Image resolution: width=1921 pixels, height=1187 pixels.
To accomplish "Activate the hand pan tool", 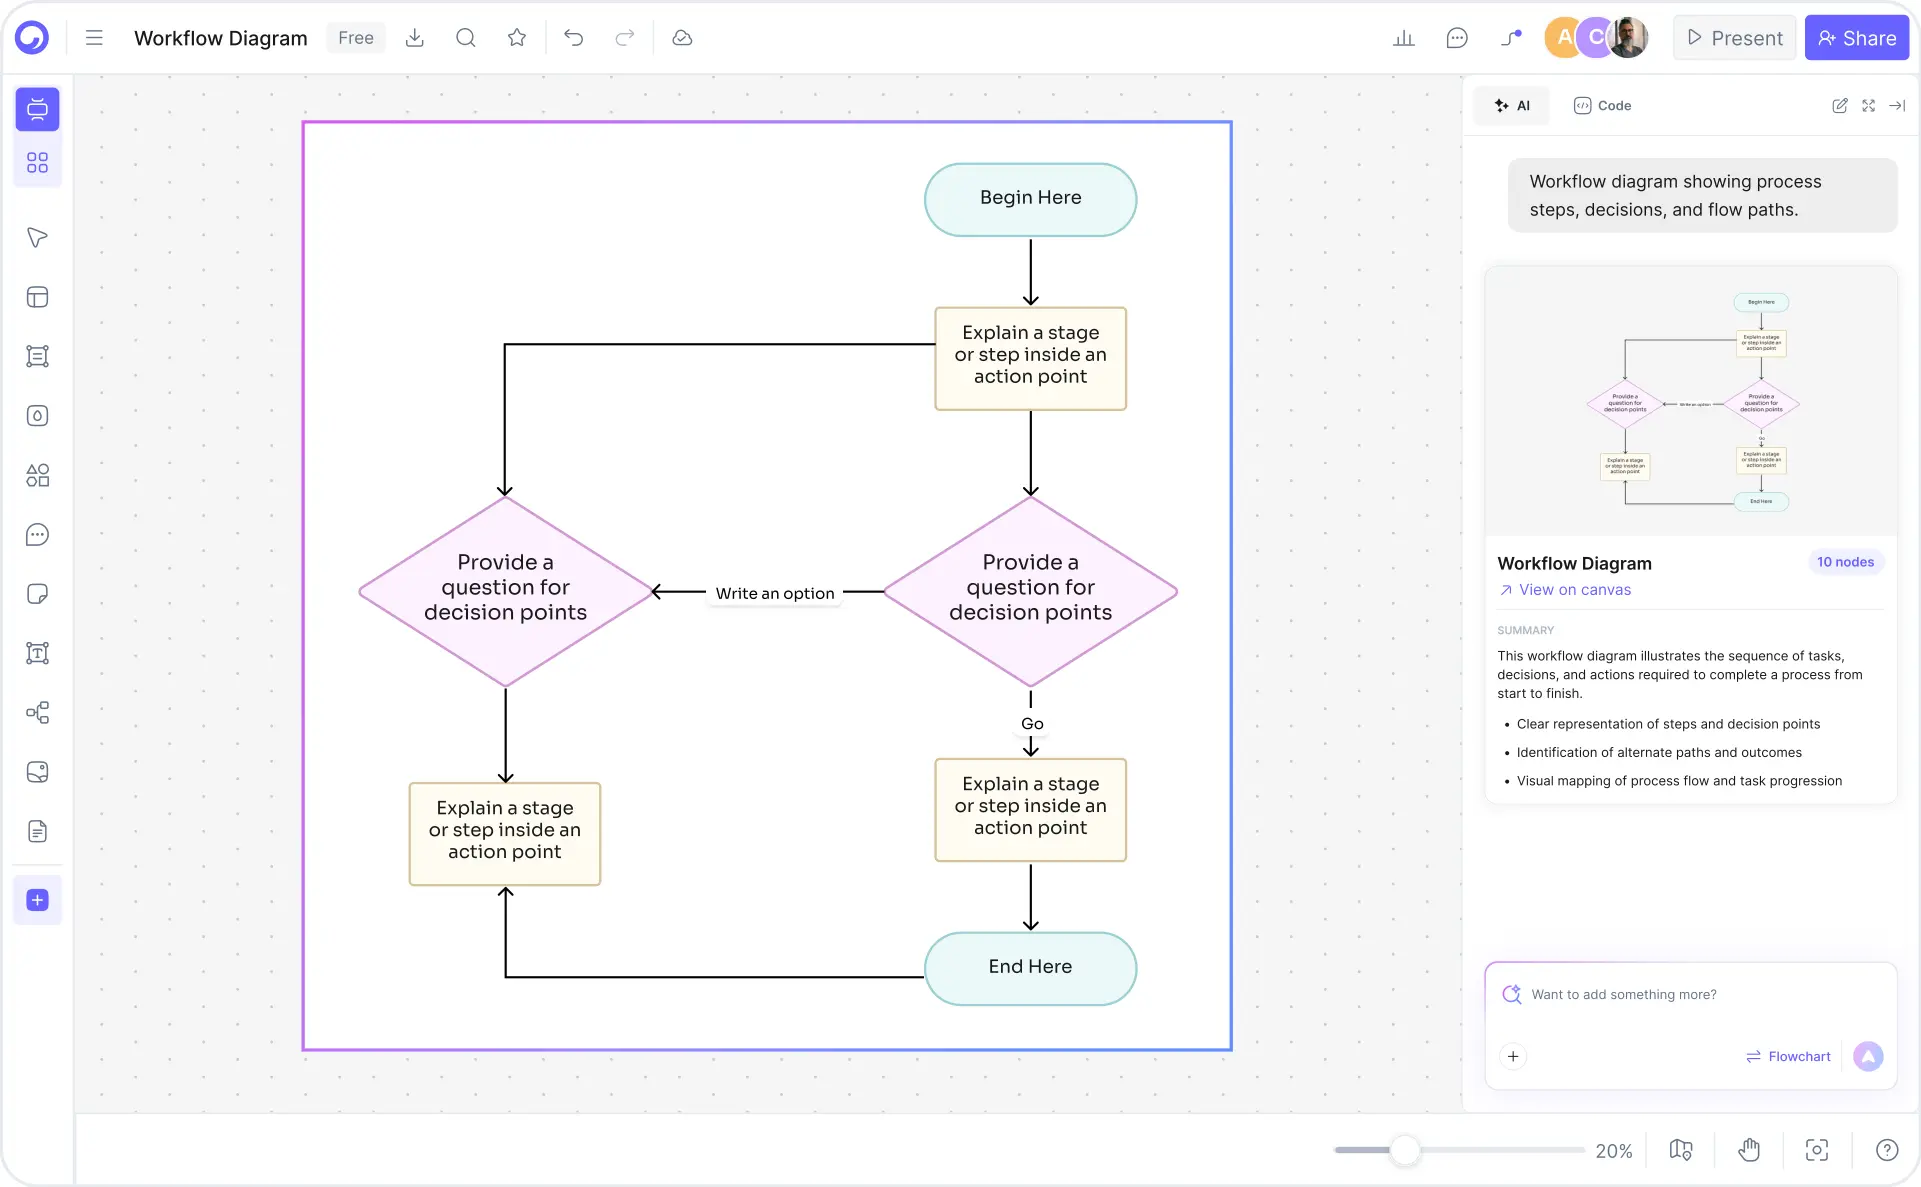I will [x=1749, y=1150].
